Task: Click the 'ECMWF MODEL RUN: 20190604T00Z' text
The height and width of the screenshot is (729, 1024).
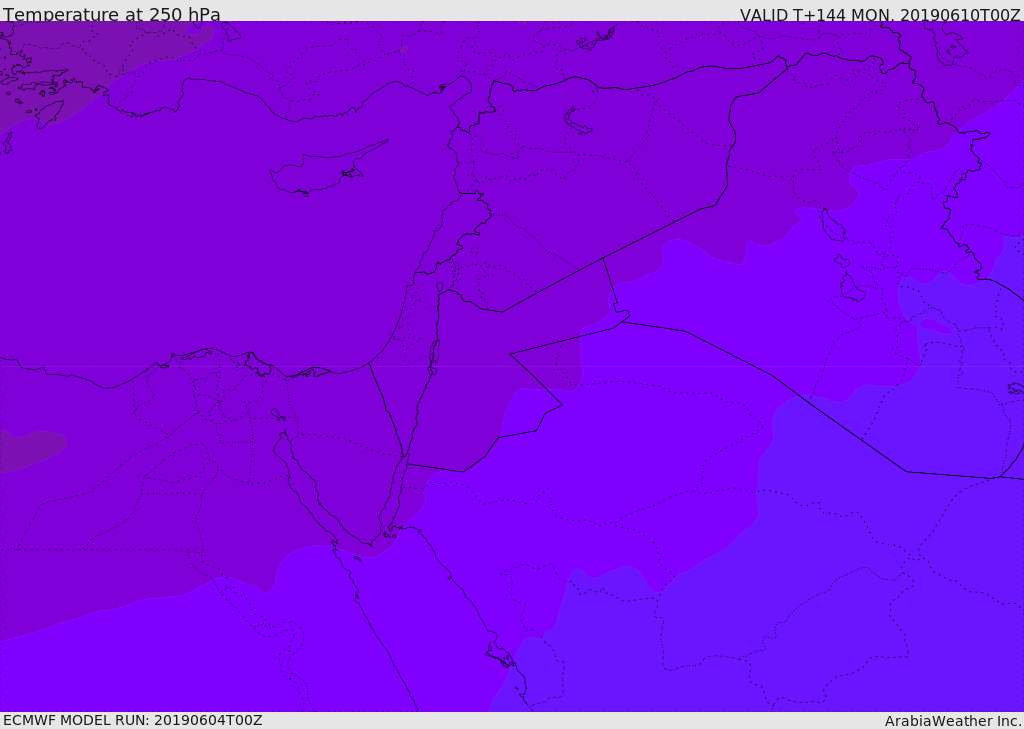Action: (133, 720)
